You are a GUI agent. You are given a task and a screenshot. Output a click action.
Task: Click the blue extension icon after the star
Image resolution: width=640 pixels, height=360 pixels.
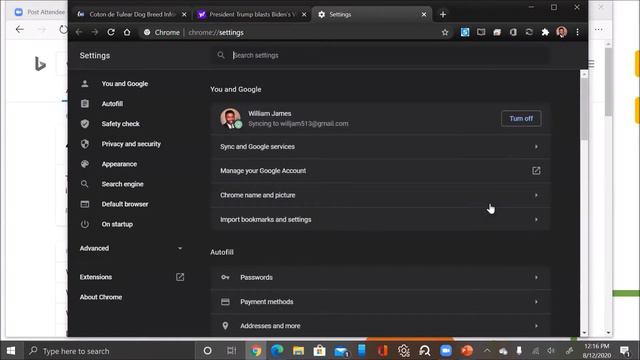click(x=465, y=32)
